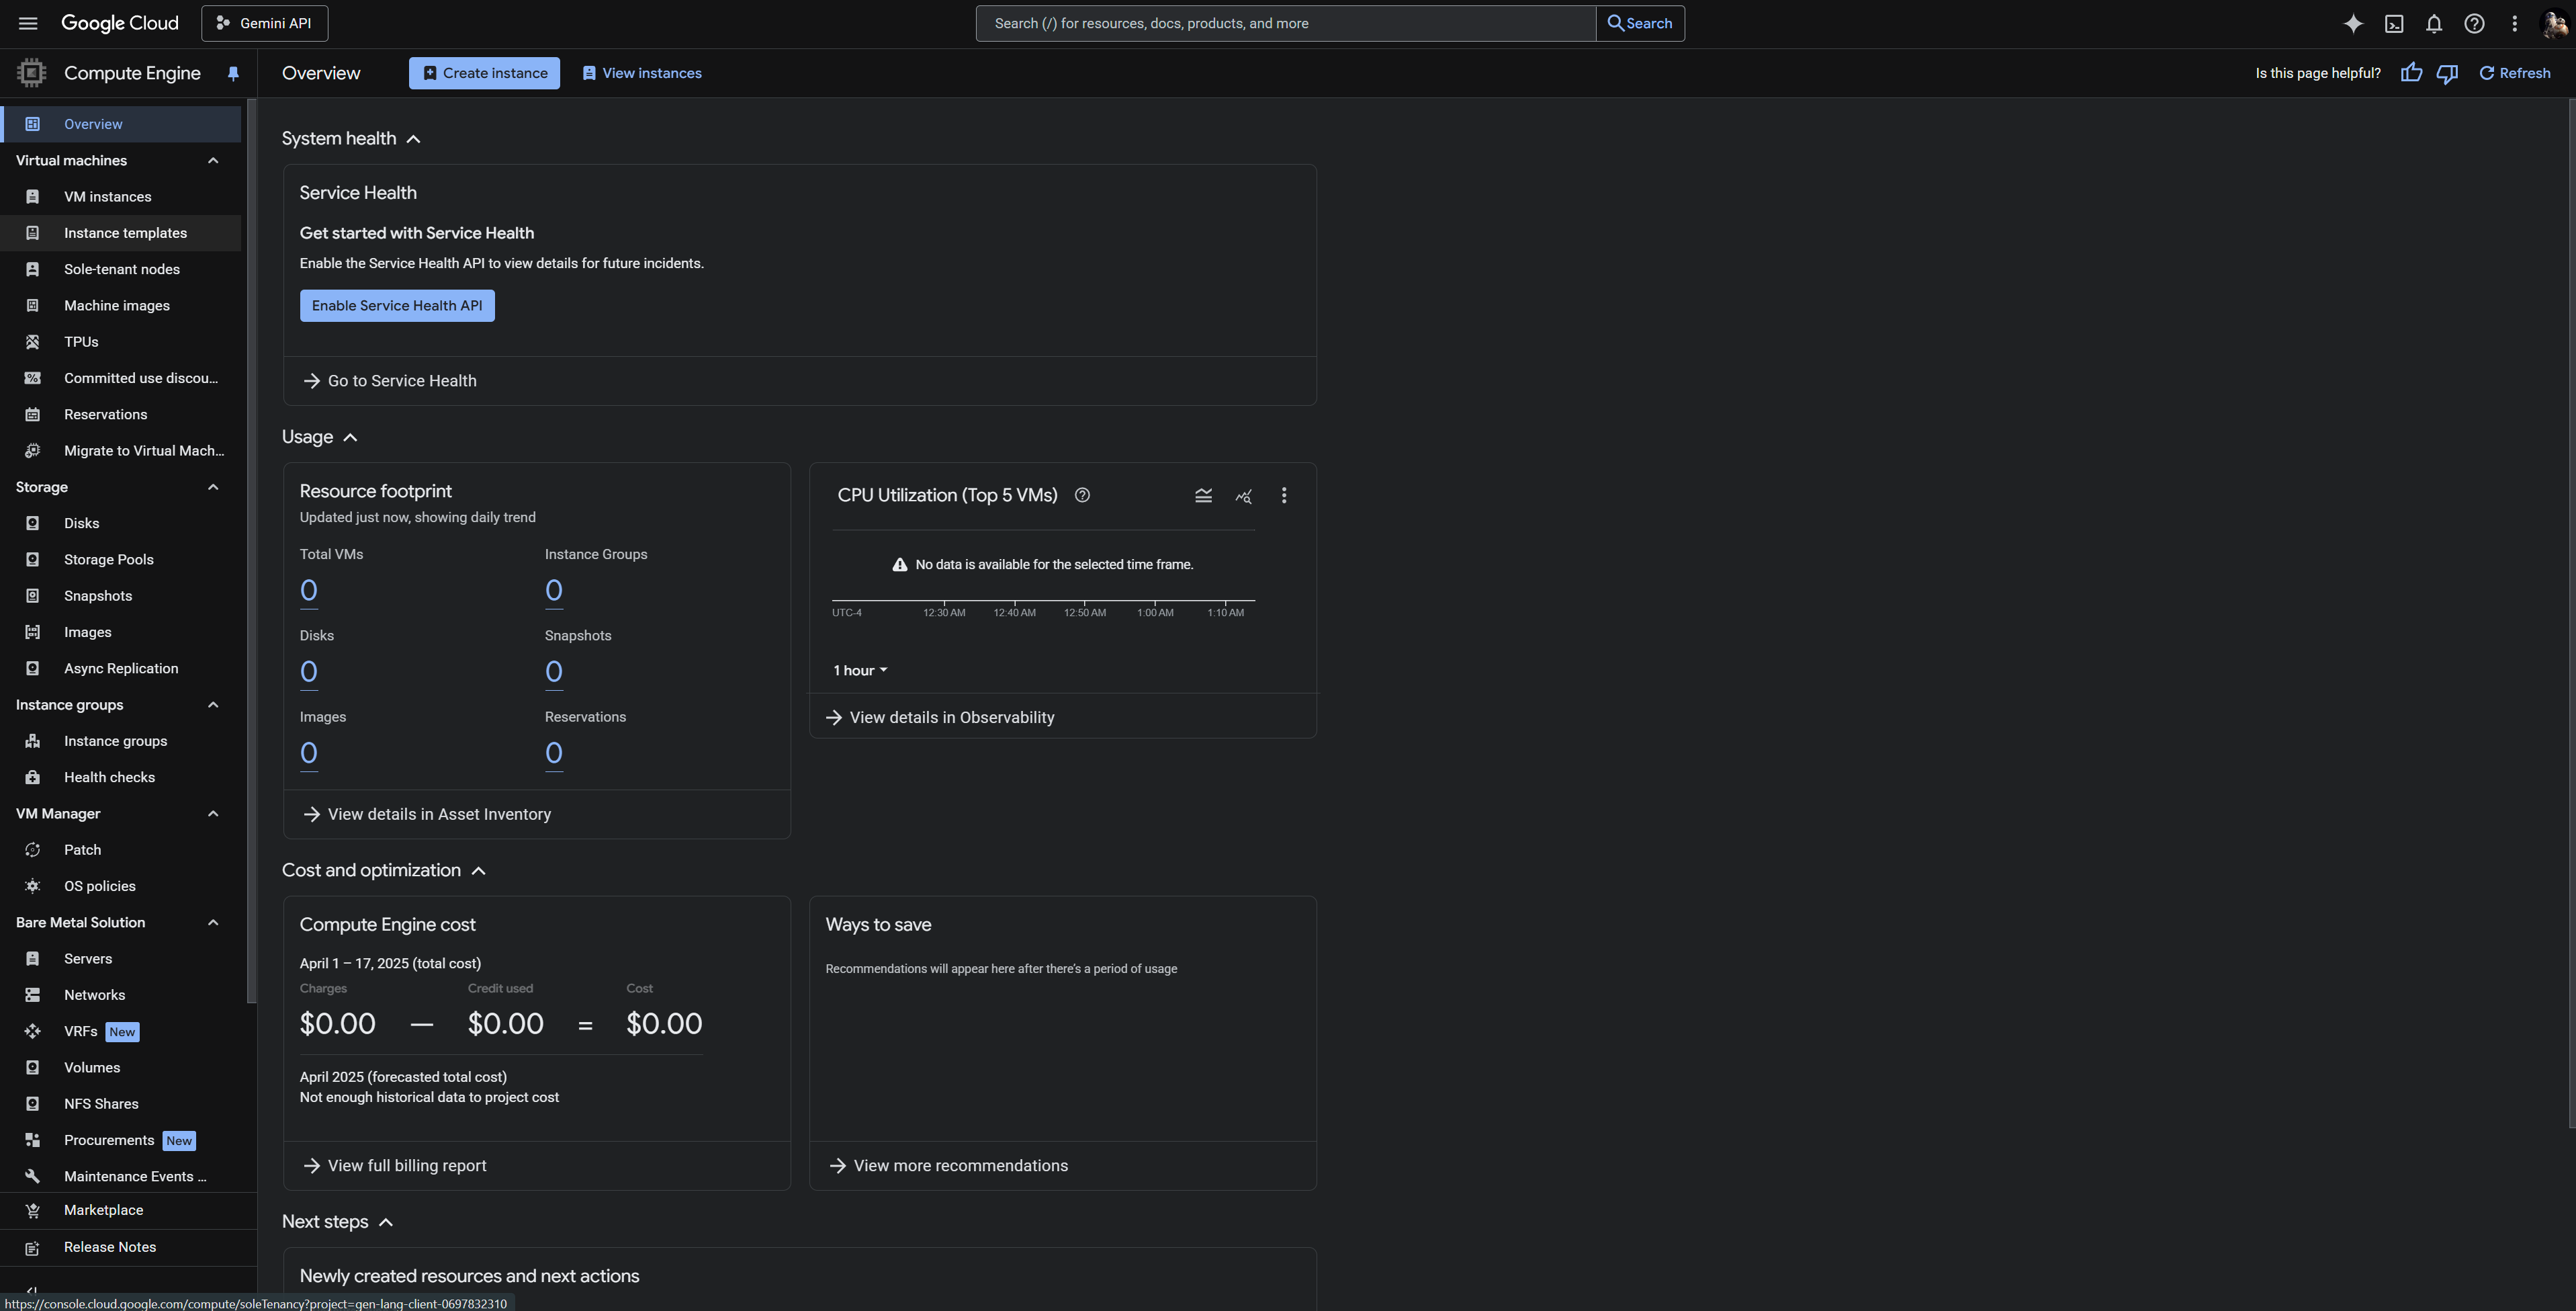This screenshot has width=2576, height=1311.
Task: Open the Gemini API project selector
Action: pyautogui.click(x=264, y=23)
